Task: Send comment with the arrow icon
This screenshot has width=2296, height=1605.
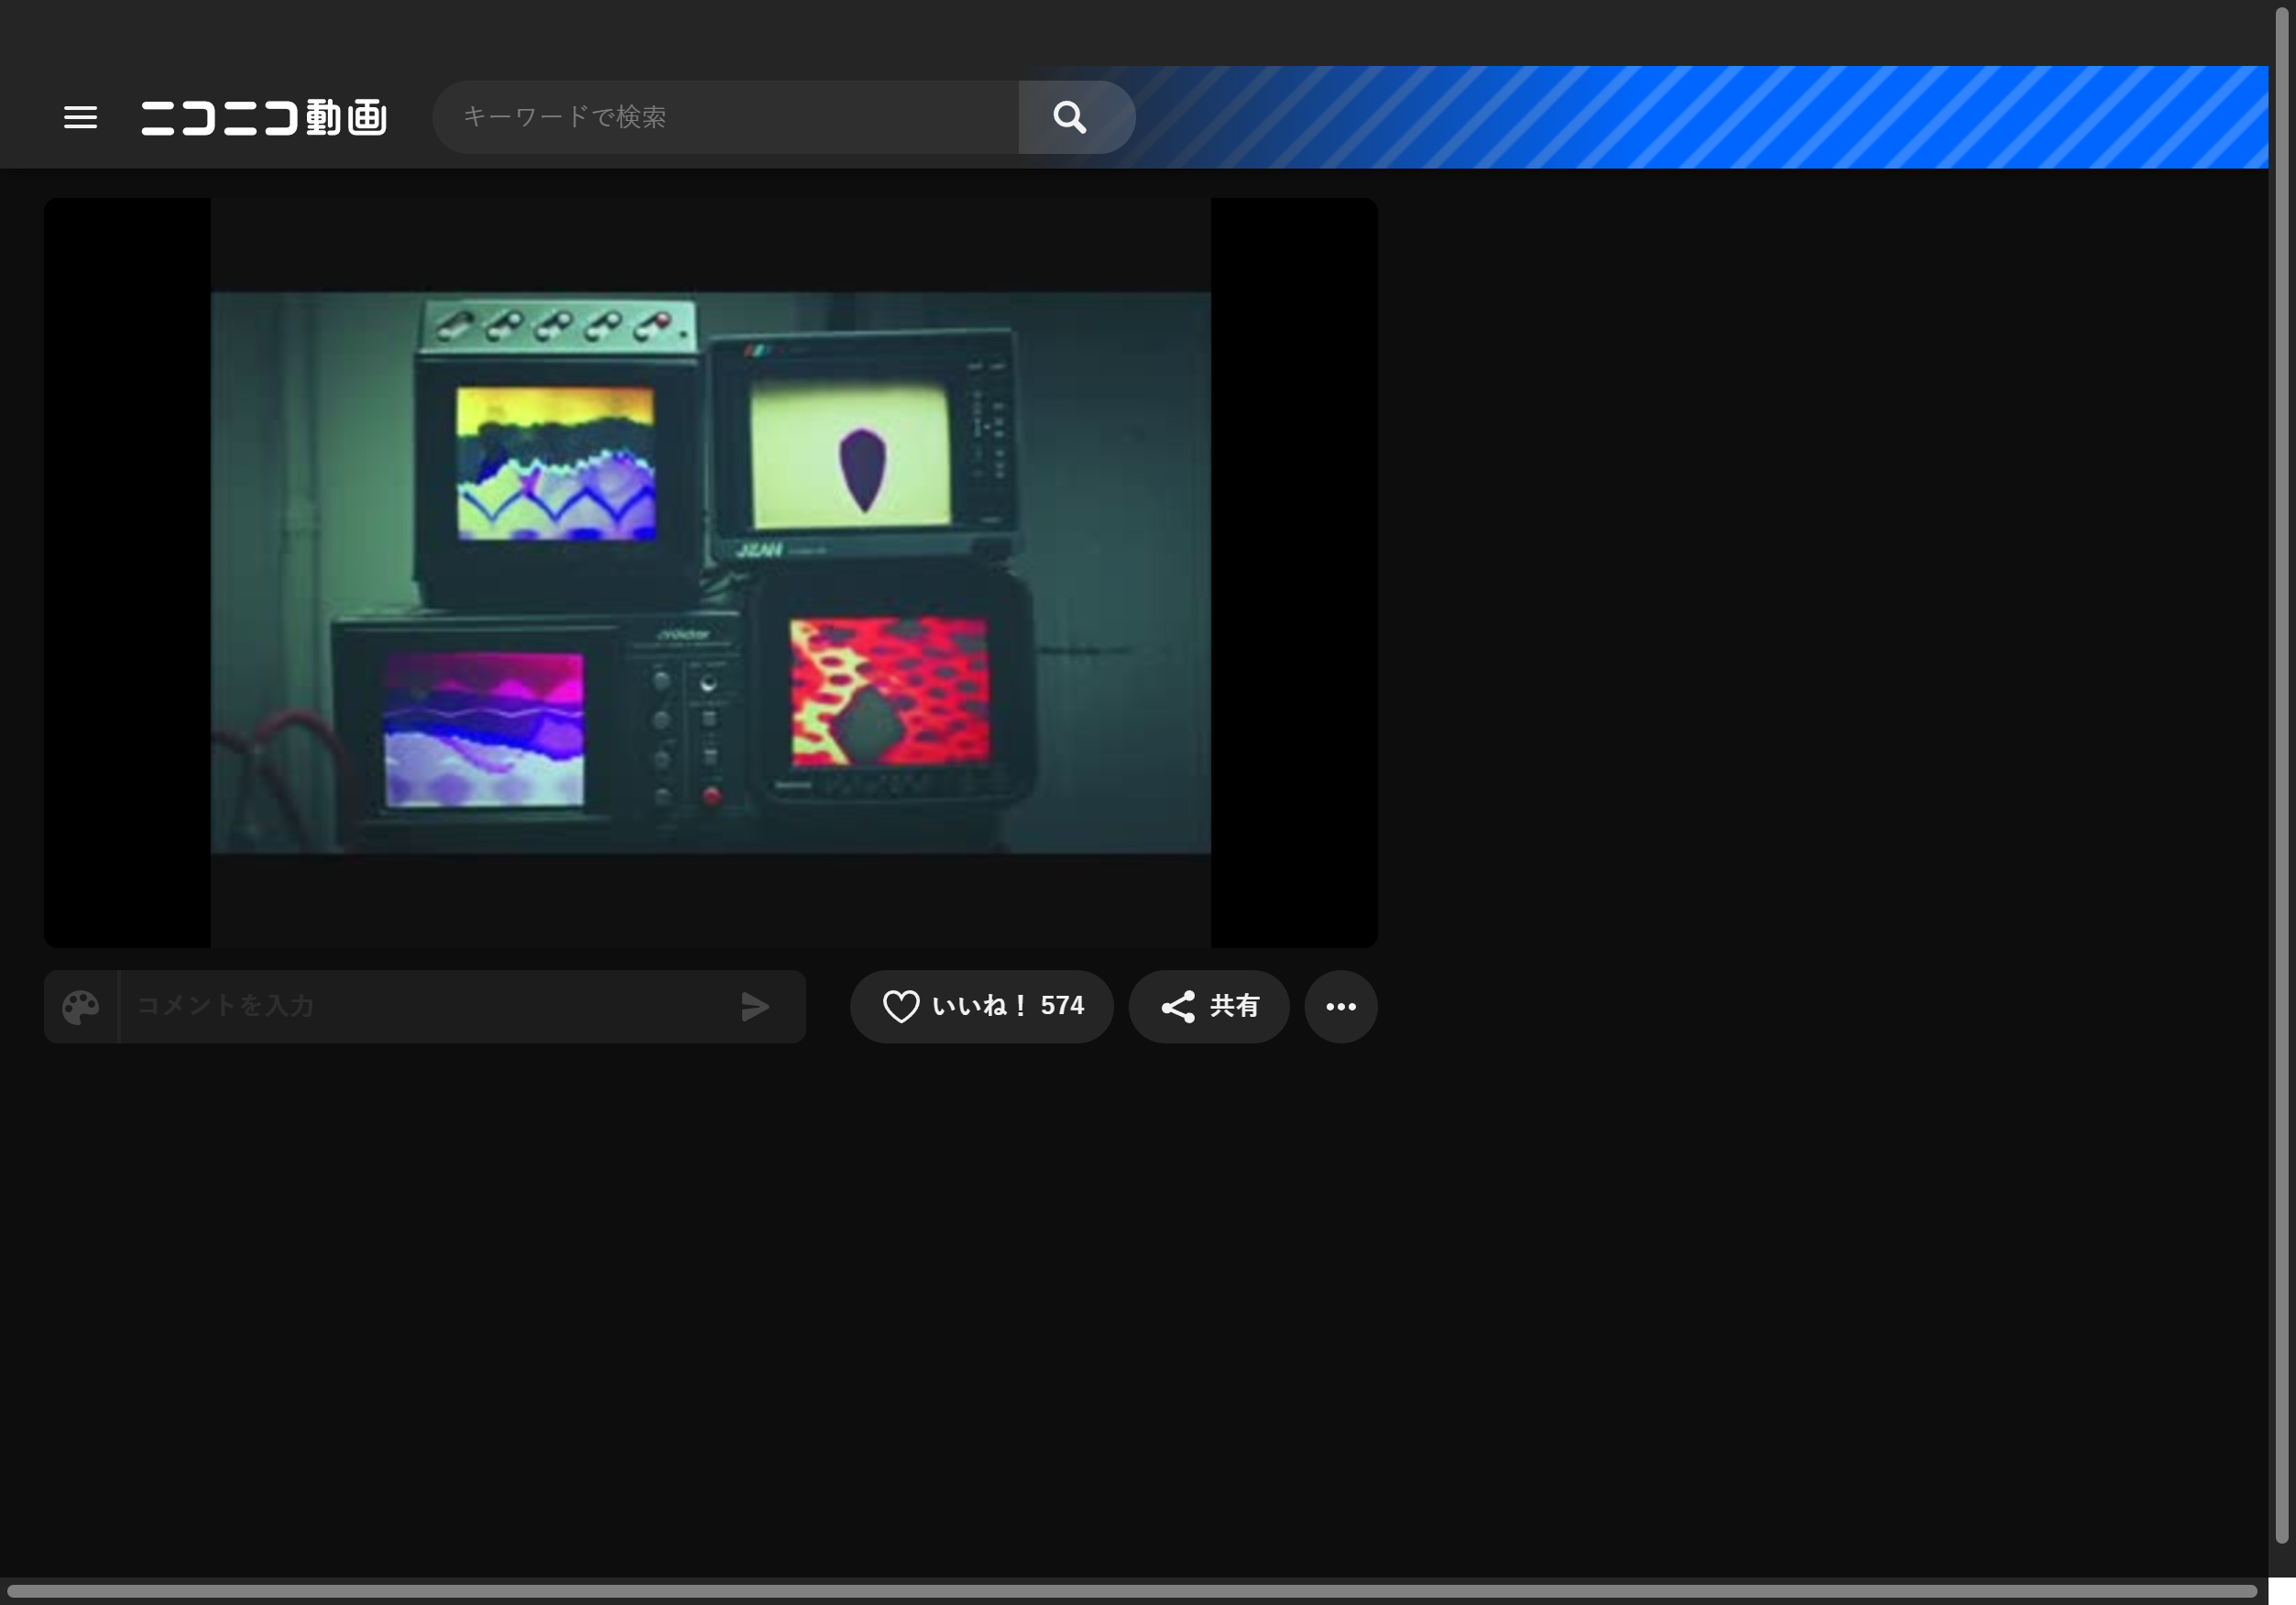Action: coord(755,1006)
